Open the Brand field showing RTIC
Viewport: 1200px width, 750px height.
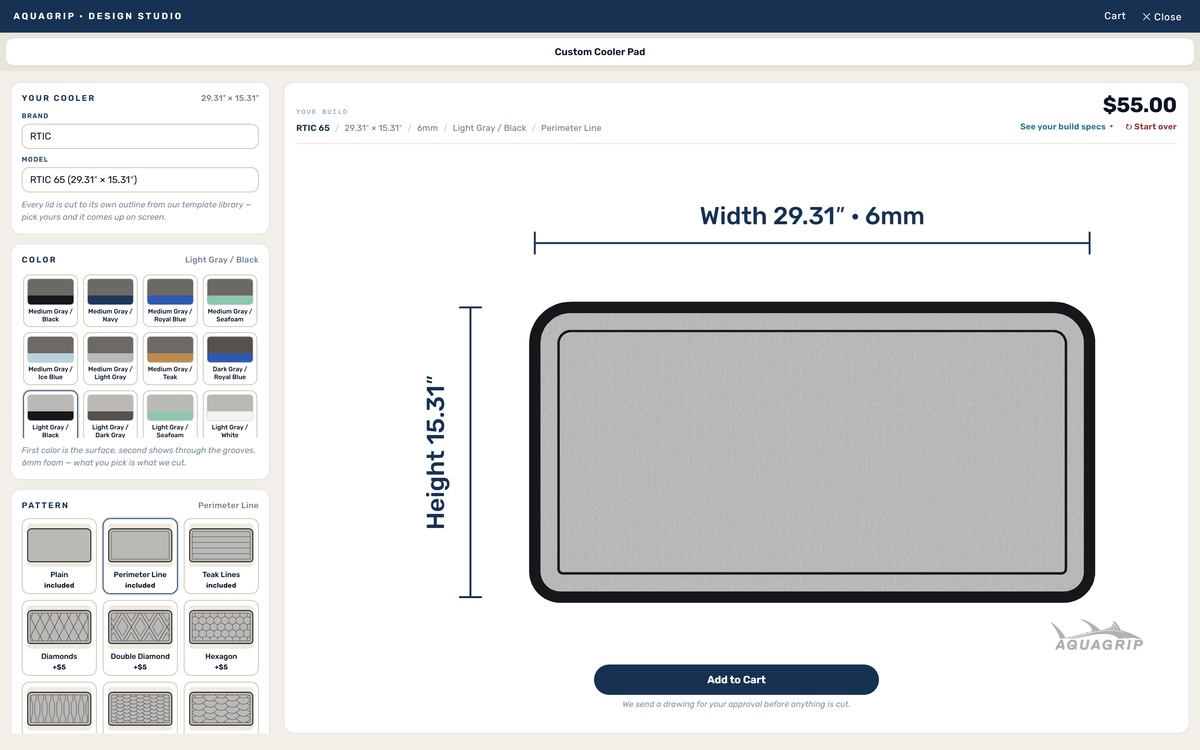pyautogui.click(x=140, y=136)
